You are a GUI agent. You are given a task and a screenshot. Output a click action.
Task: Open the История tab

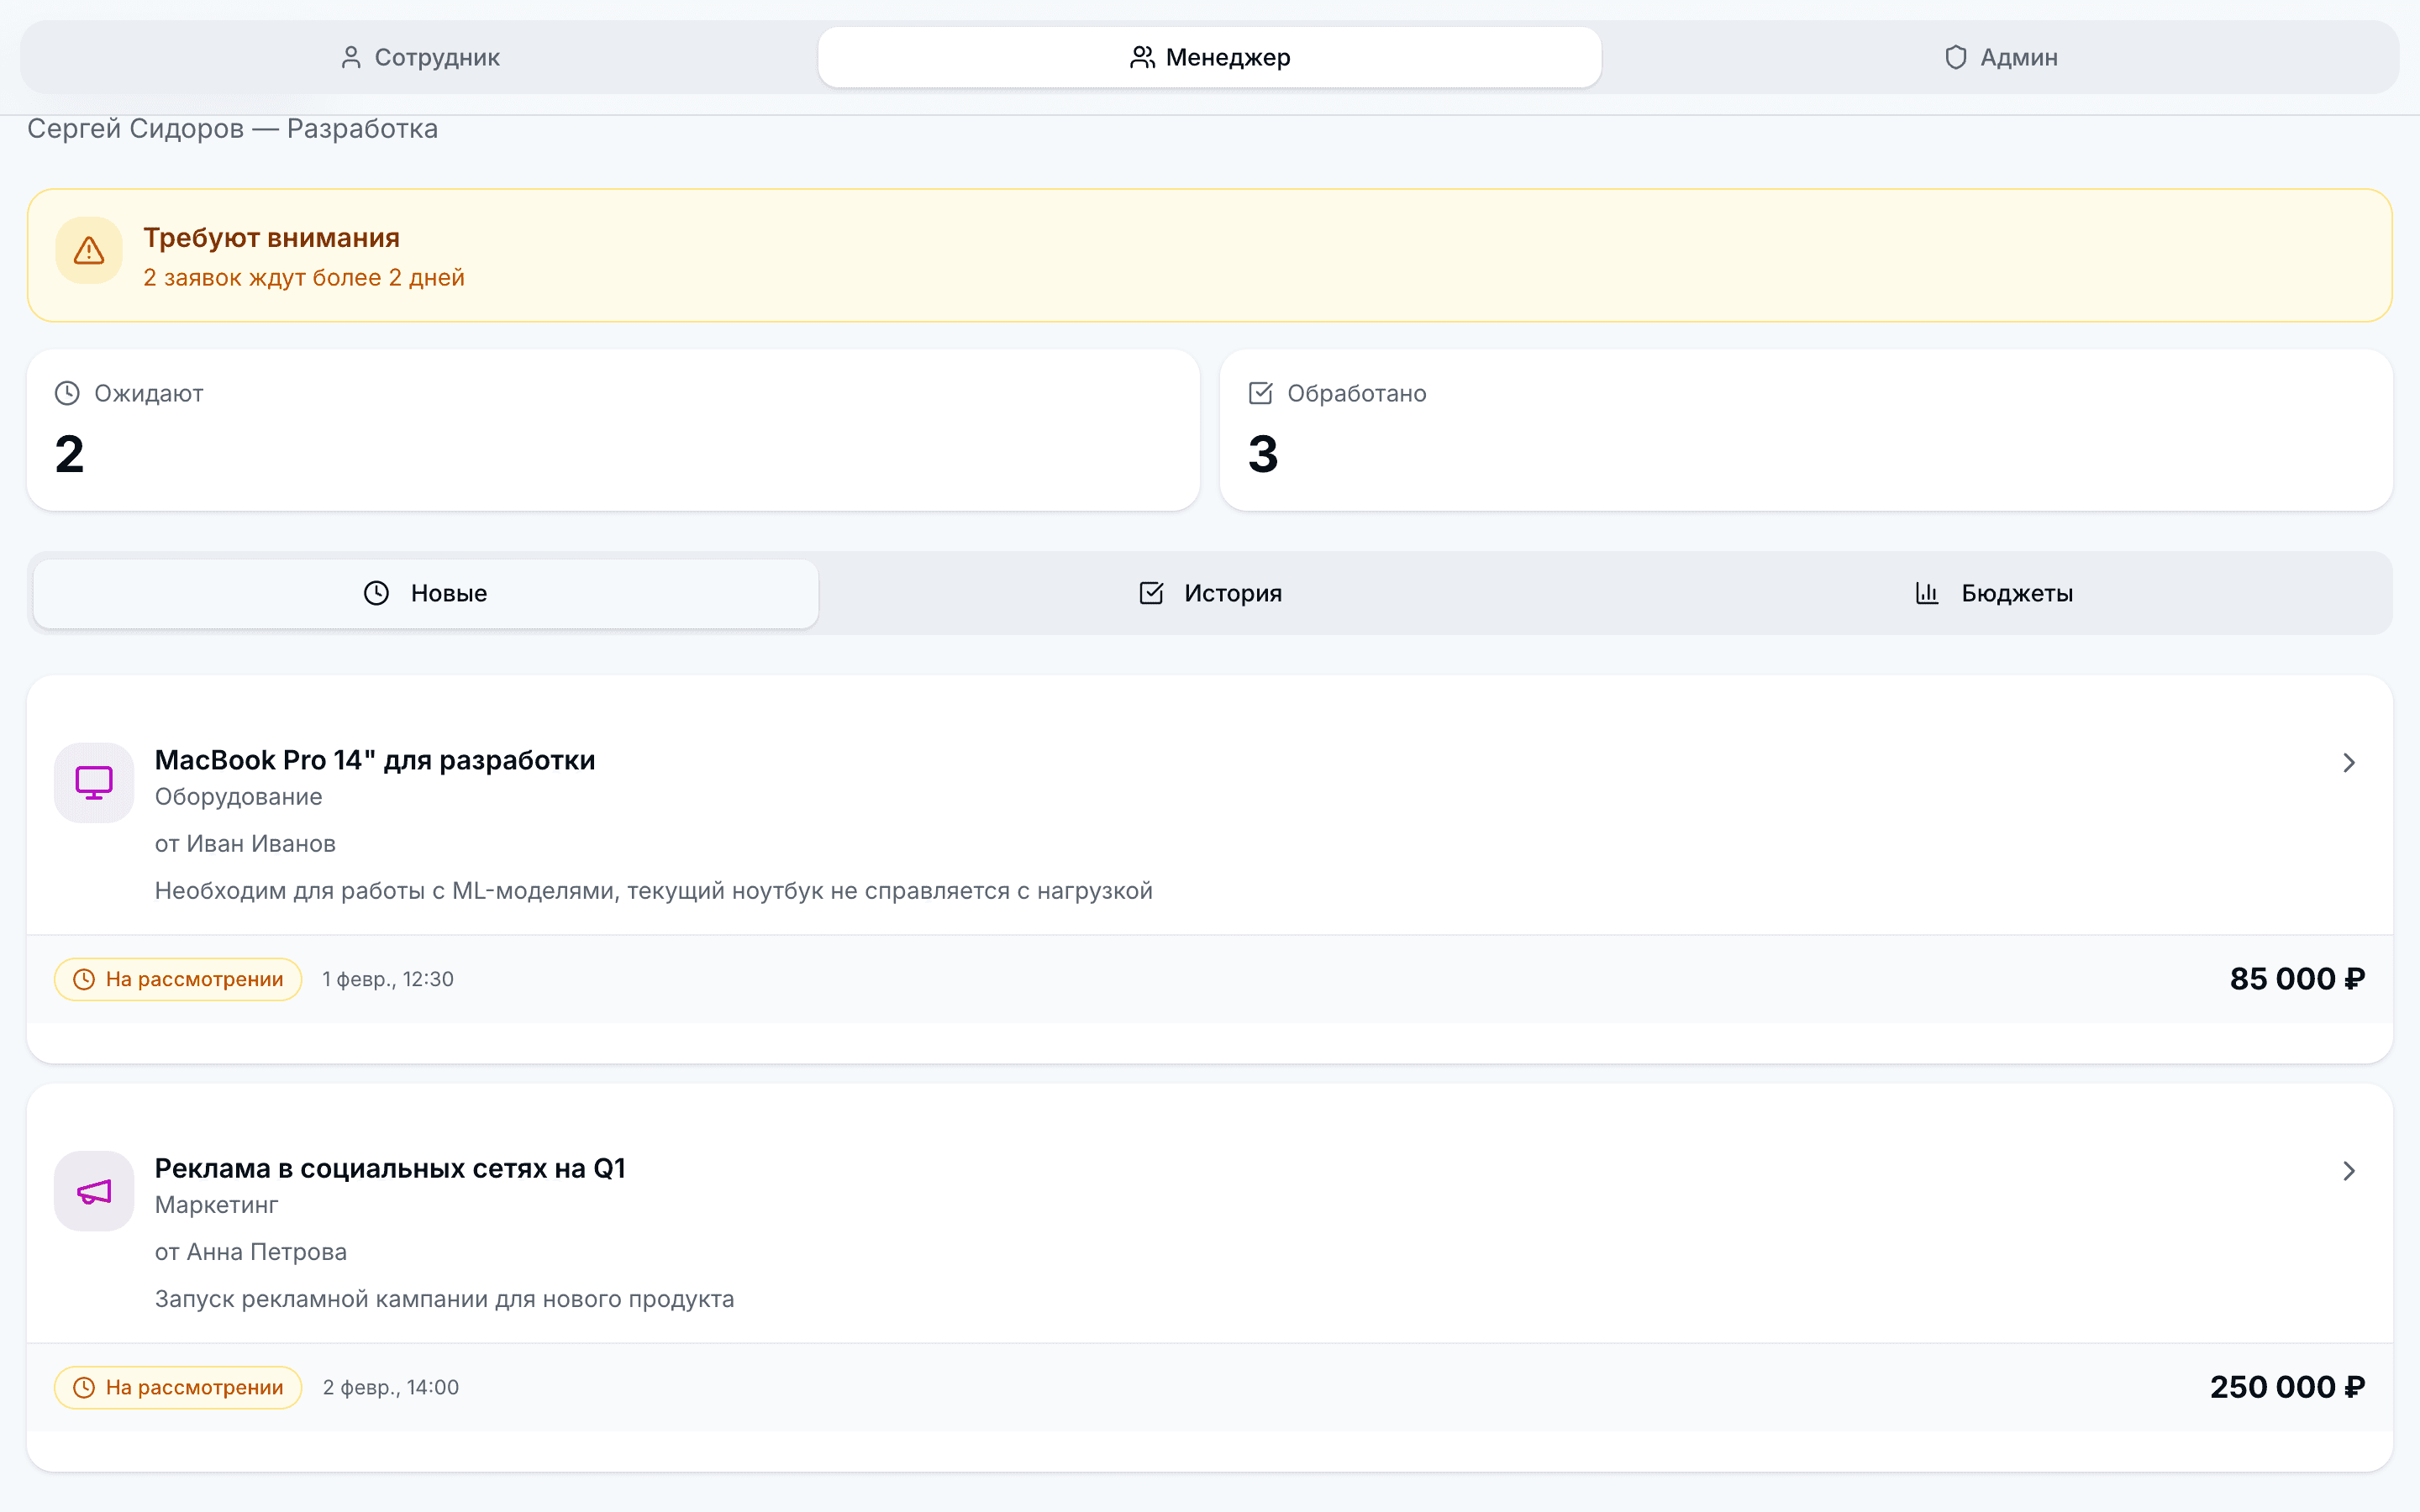[1210, 593]
